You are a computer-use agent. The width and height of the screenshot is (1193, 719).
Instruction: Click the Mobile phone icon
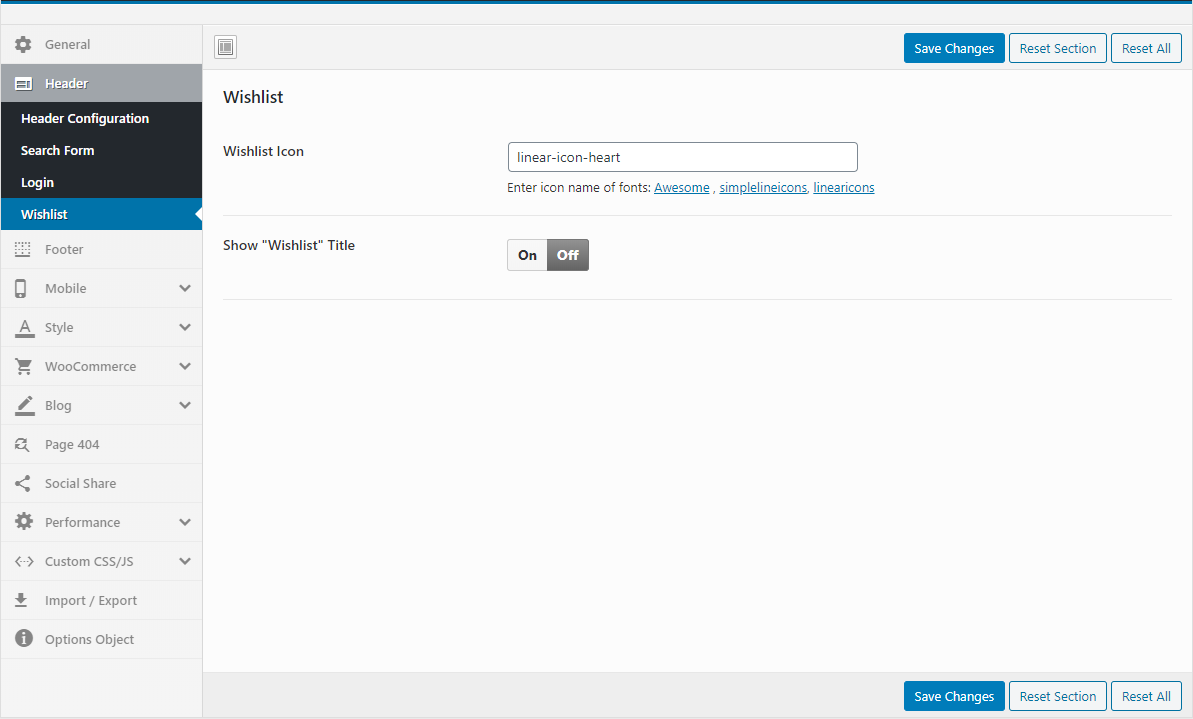[x=21, y=288]
